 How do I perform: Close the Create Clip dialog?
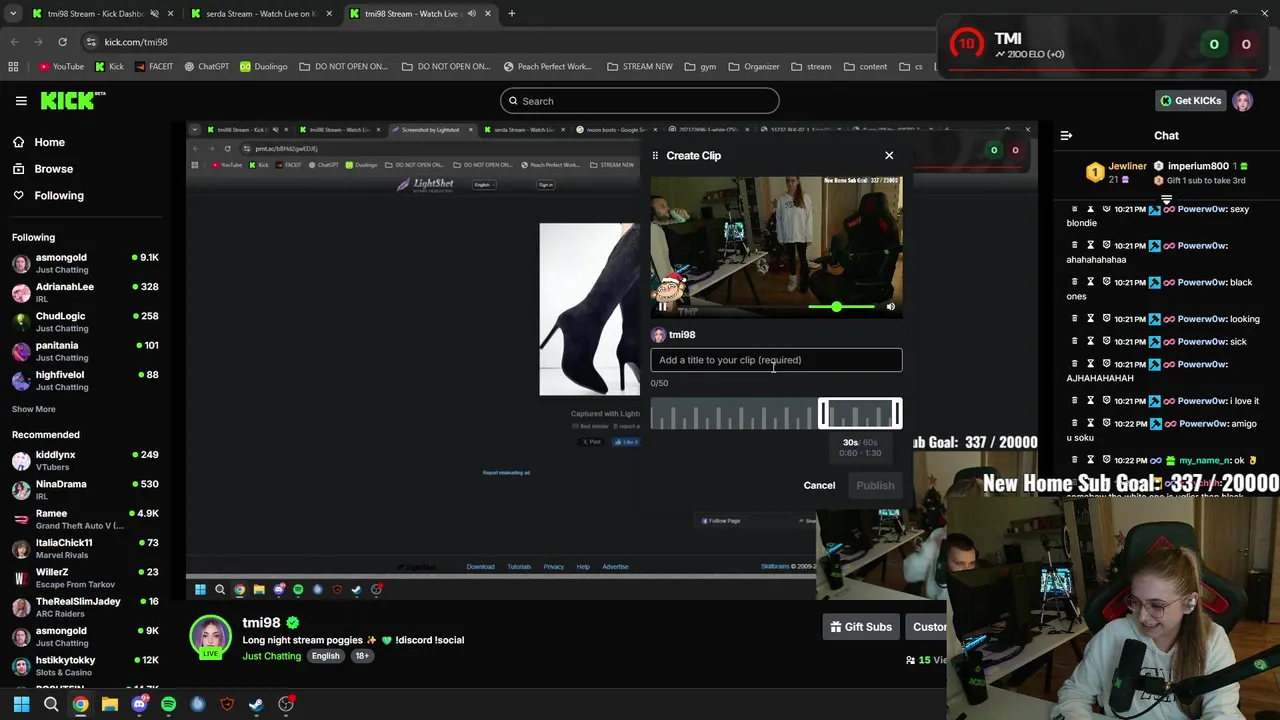(889, 155)
